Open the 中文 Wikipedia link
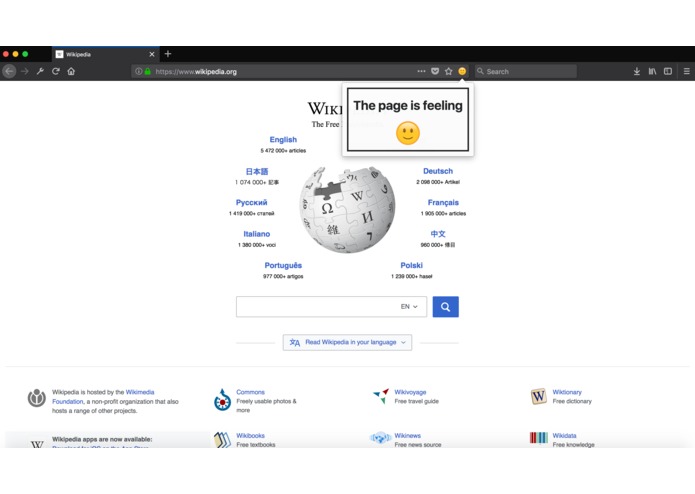 438,234
